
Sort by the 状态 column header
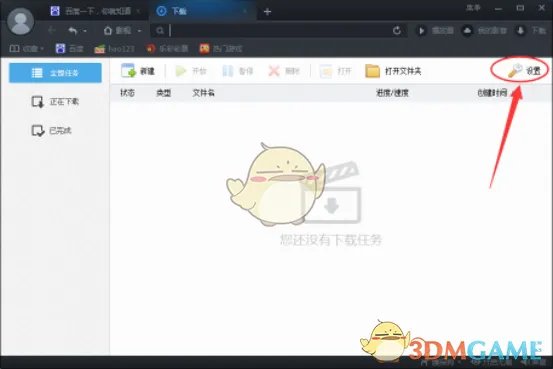127,93
